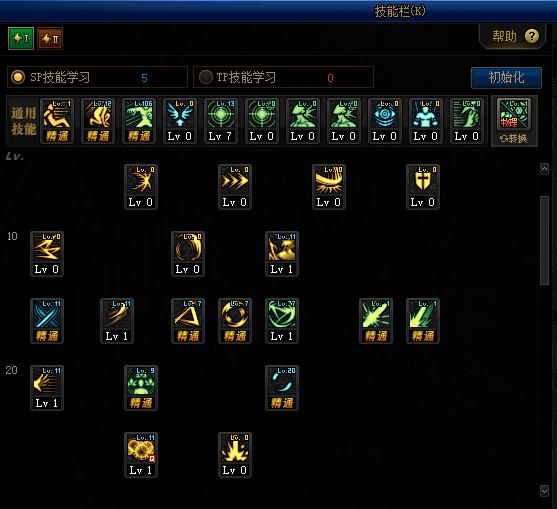Click the 初始化 reset button
The width and height of the screenshot is (557, 509).
506,77
